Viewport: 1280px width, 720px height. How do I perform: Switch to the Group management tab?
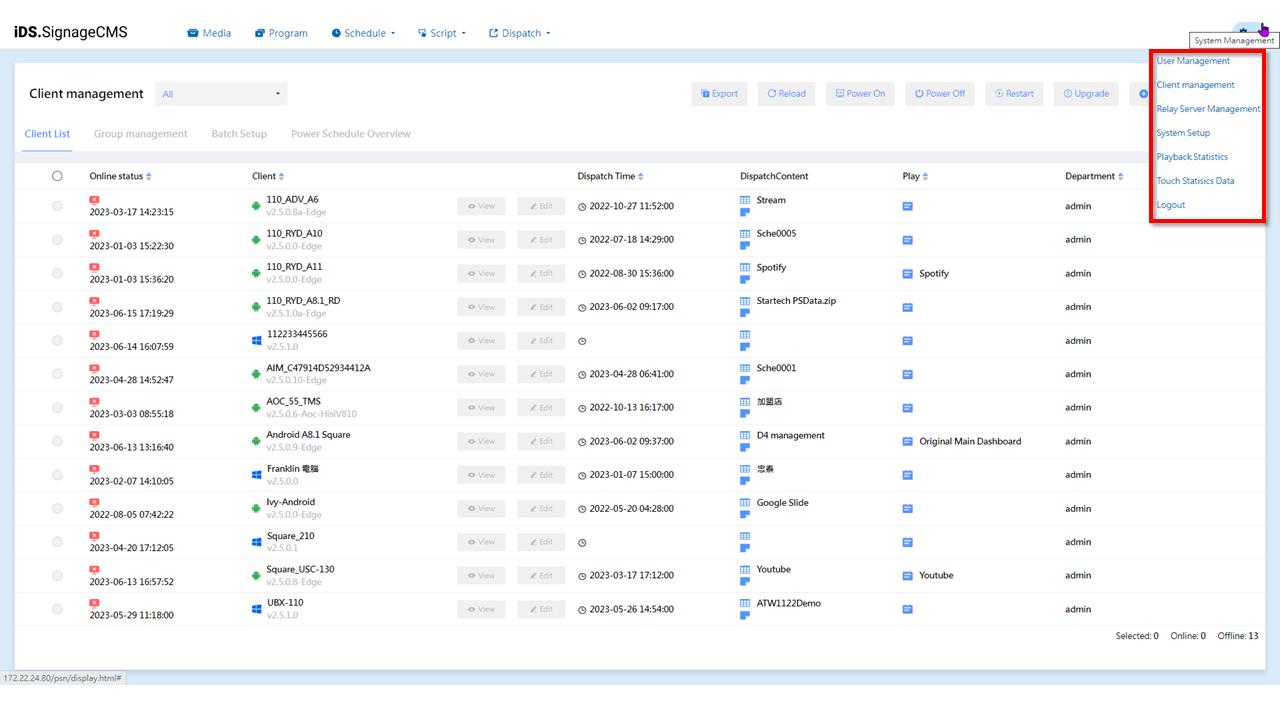140,134
